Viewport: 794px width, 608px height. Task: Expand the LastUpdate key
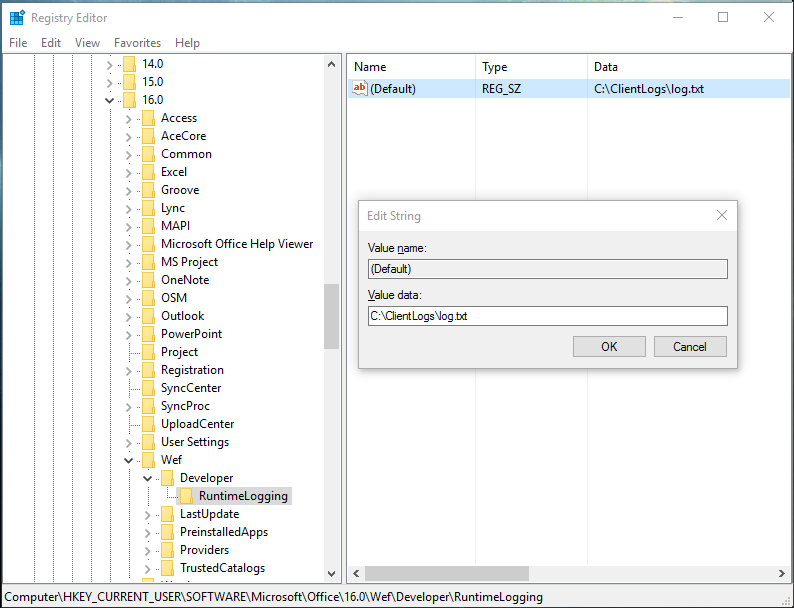pos(147,515)
